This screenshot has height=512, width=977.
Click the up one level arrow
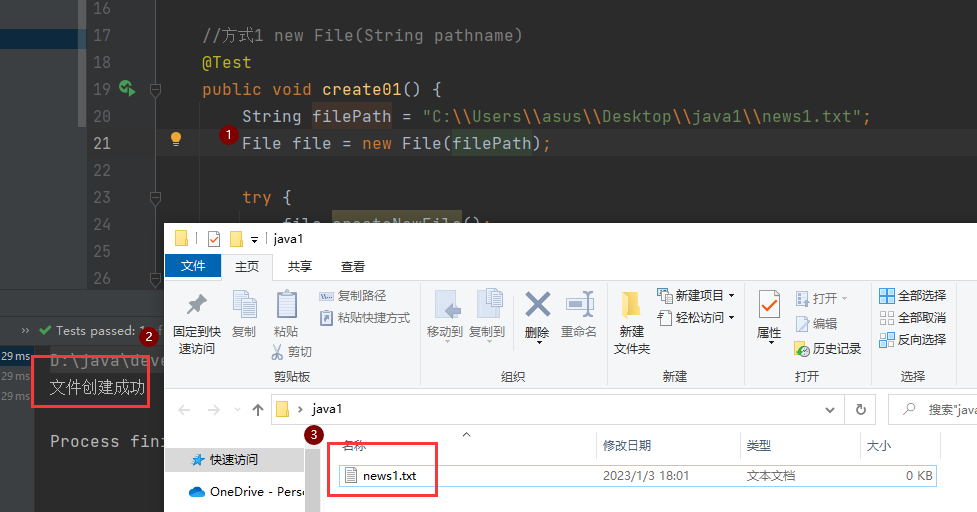click(x=258, y=409)
